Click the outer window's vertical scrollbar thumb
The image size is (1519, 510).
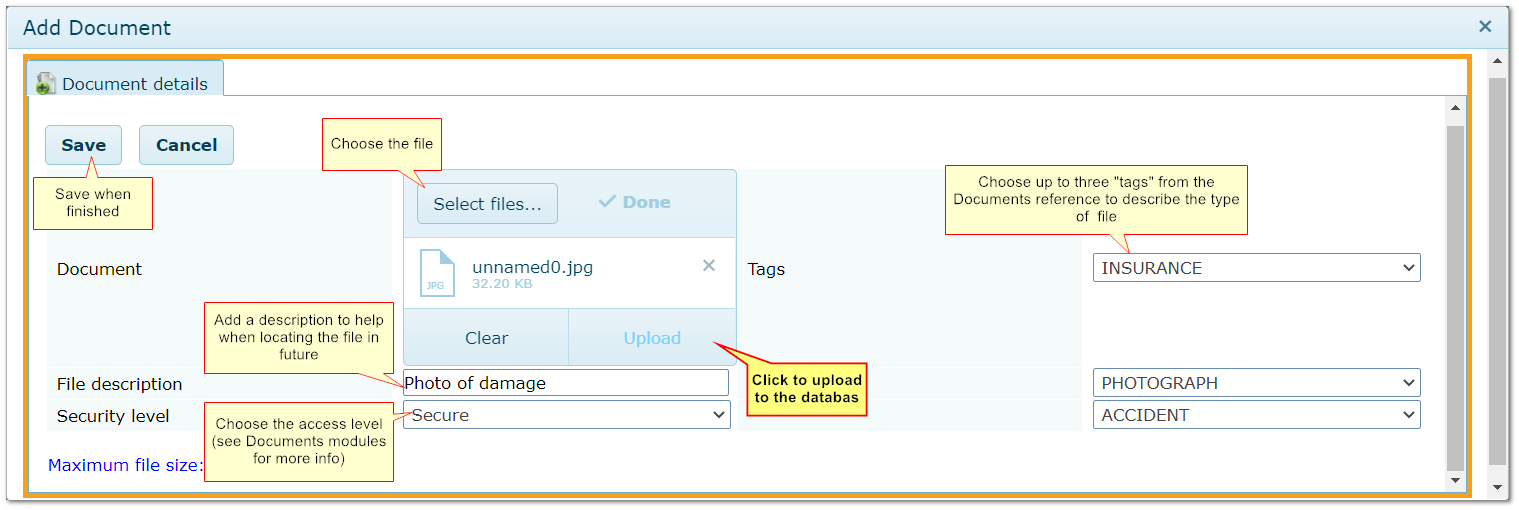point(1497,270)
